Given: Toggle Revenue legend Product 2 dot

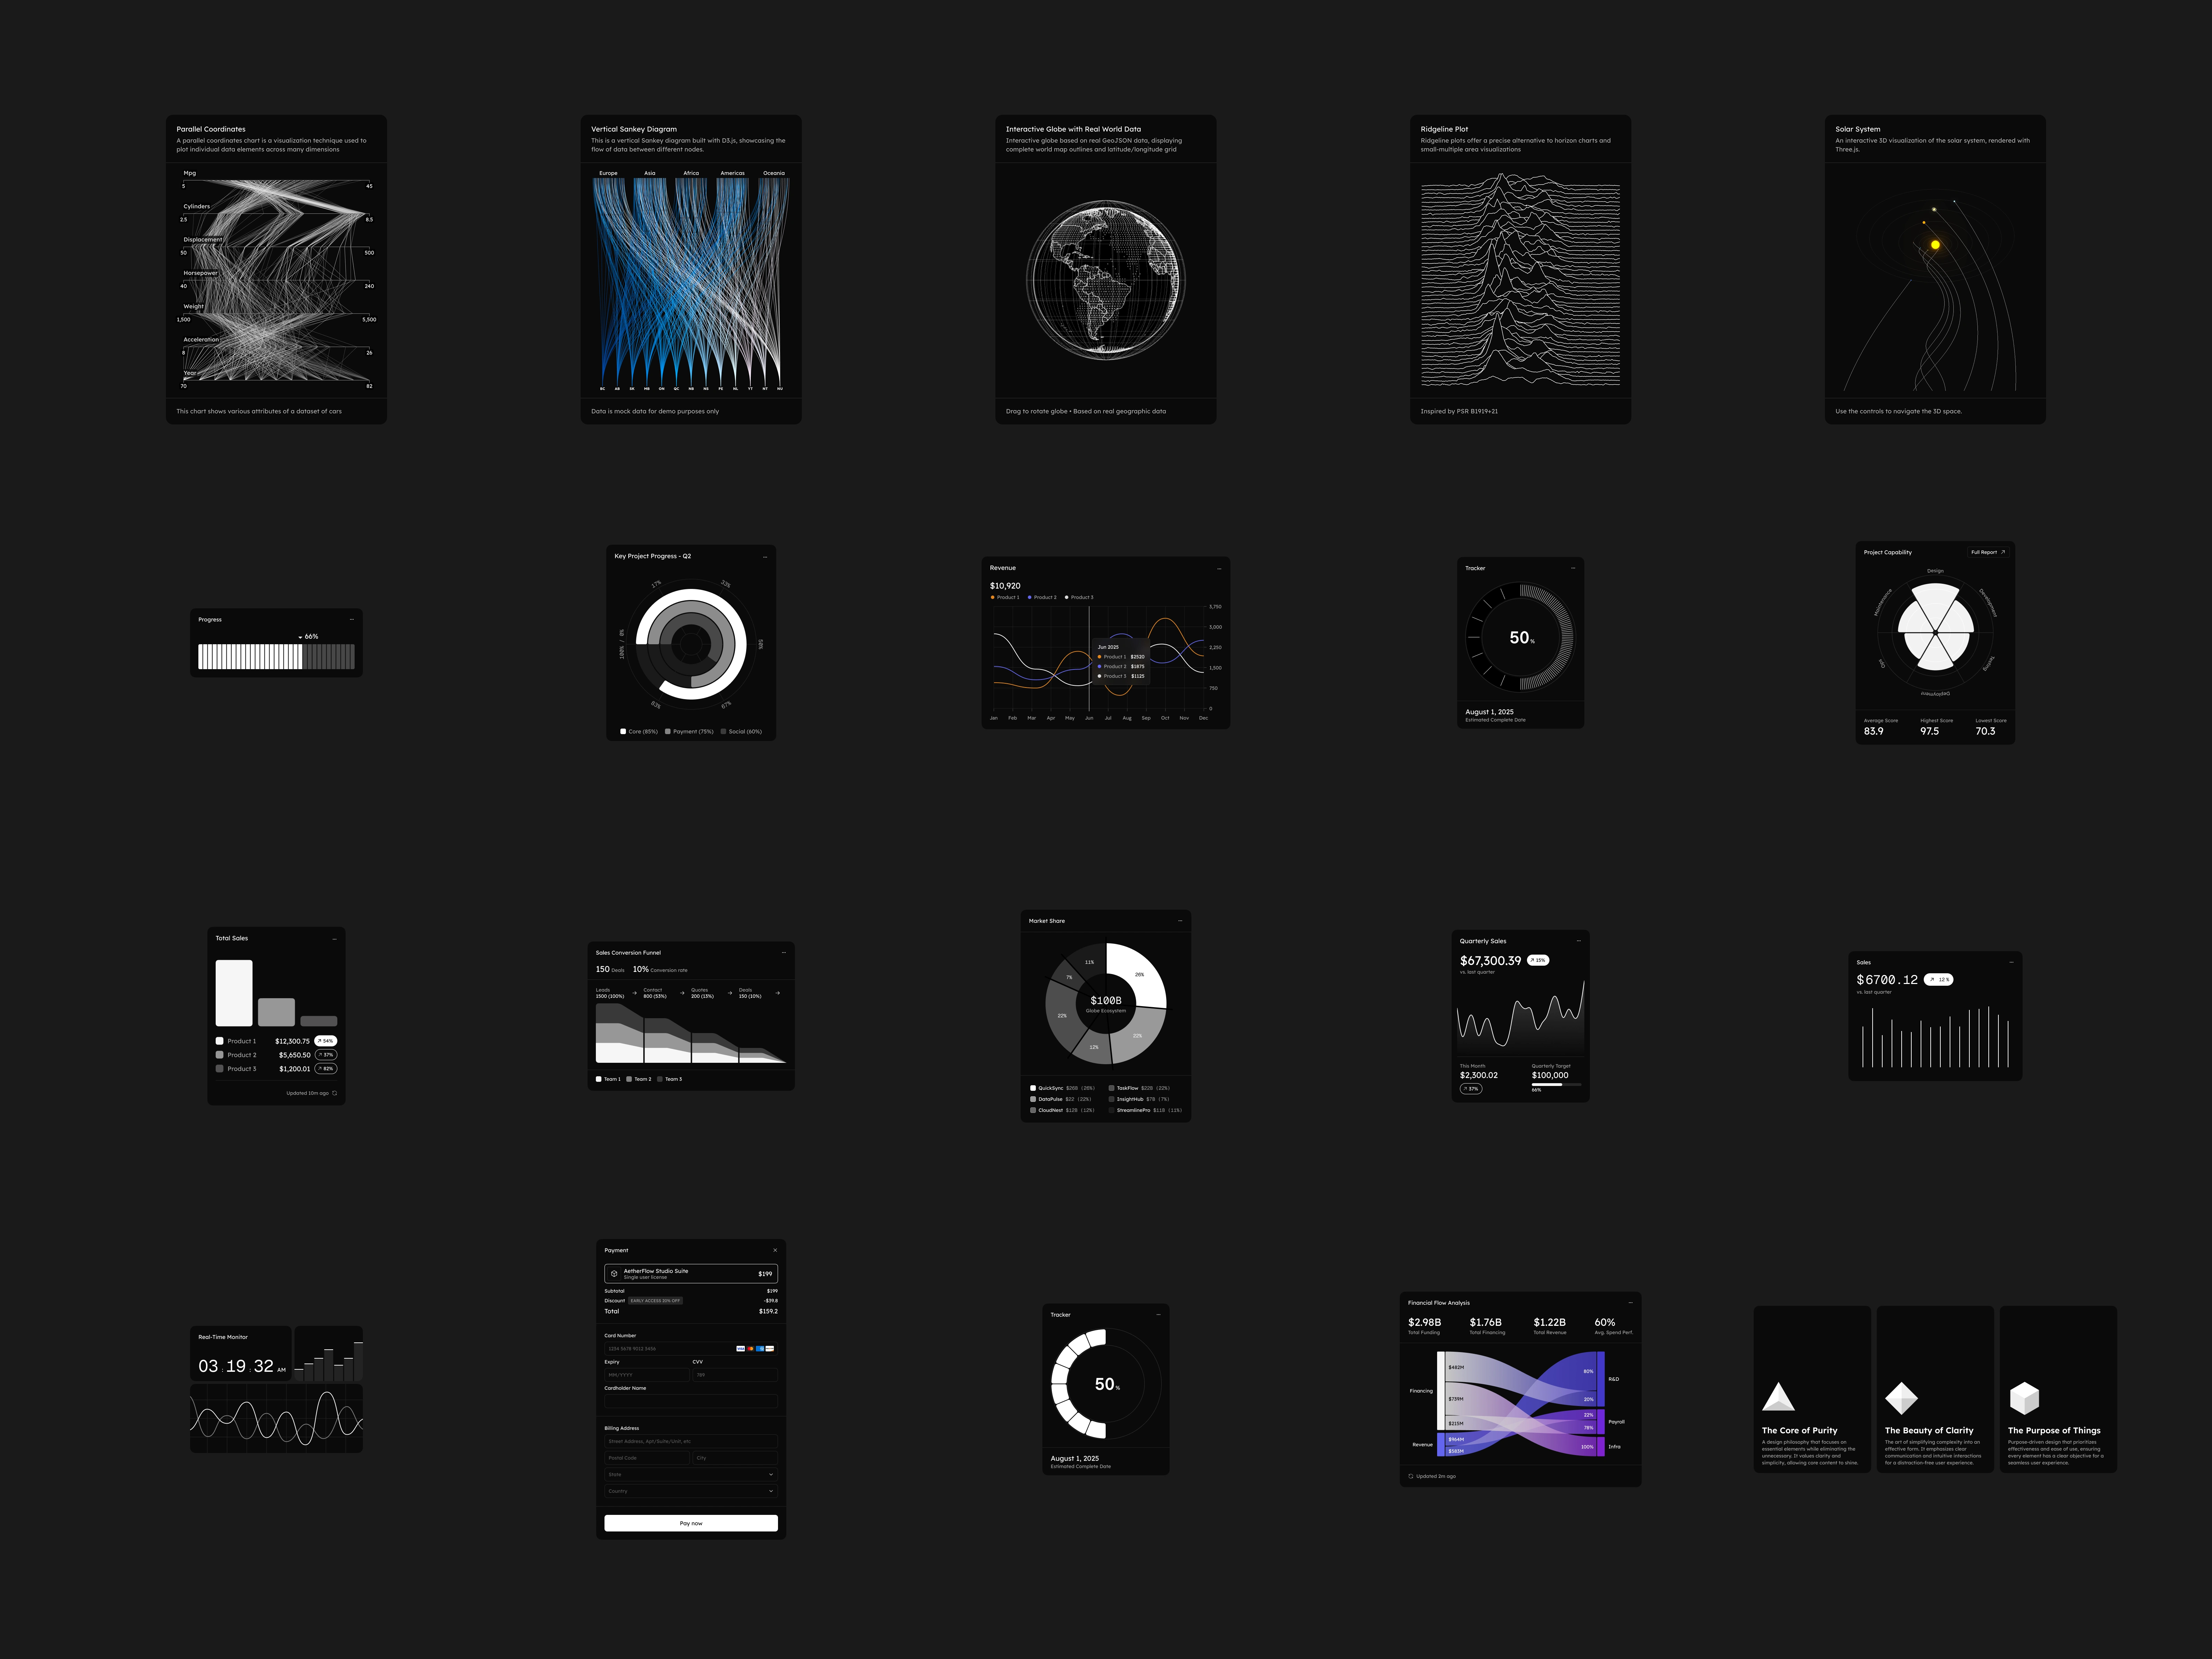Looking at the screenshot, I should point(1030,597).
